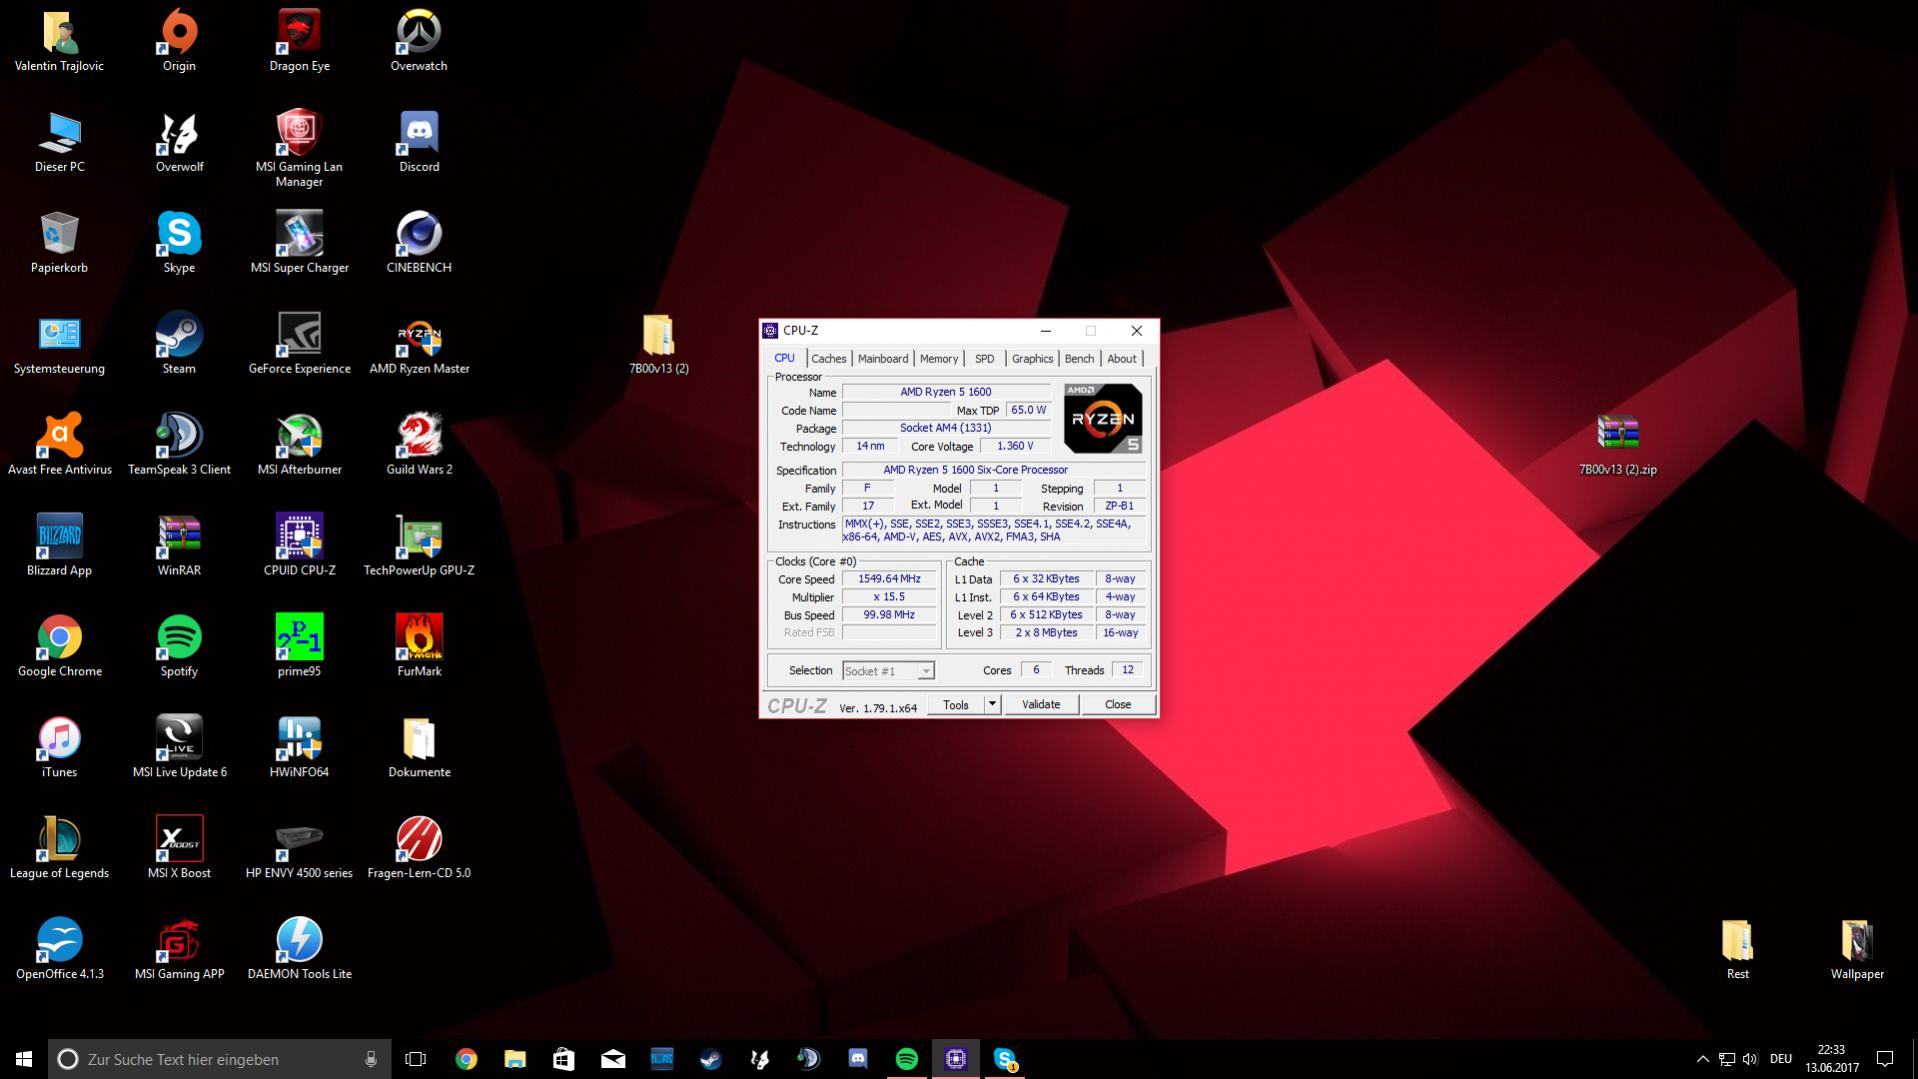Focus the taskbar search box
The height and width of the screenshot is (1079, 1918).
coord(218,1059)
